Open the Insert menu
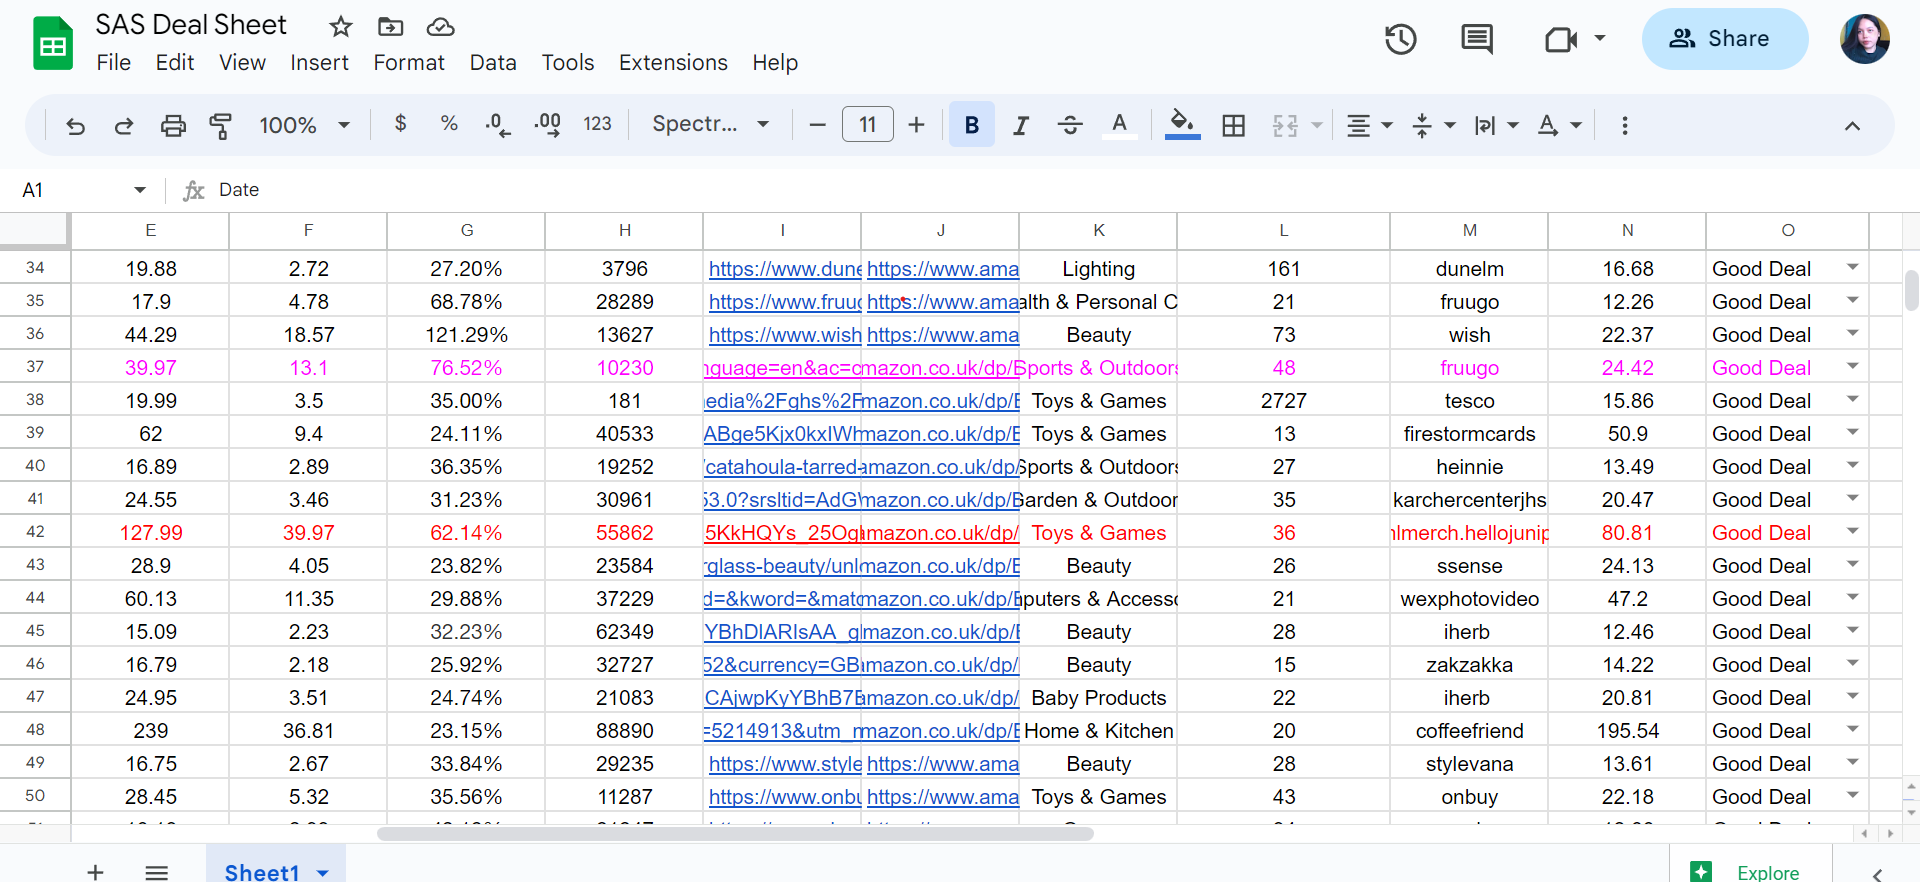This screenshot has width=1920, height=882. coord(320,62)
